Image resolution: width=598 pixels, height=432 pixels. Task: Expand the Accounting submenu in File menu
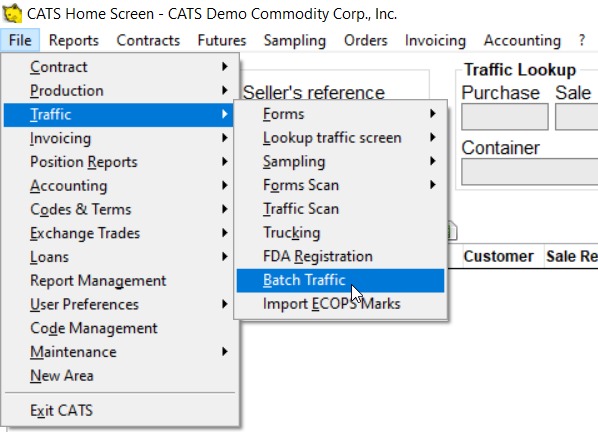(119, 186)
